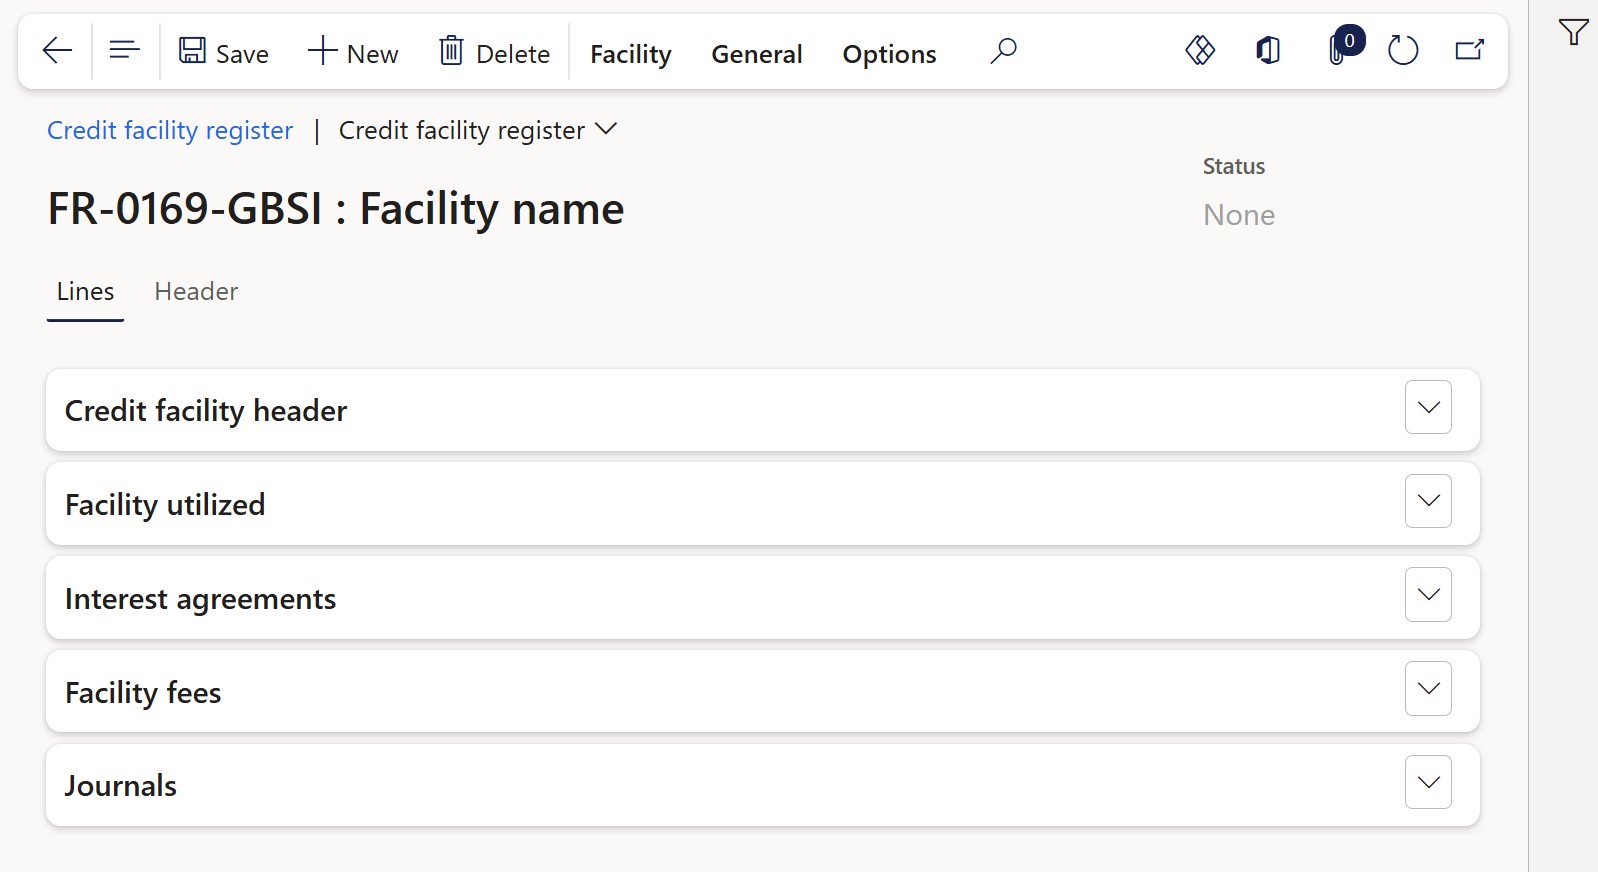This screenshot has width=1598, height=872.
Task: Open the Credit facility register view dropdown
Action: pyautogui.click(x=478, y=131)
